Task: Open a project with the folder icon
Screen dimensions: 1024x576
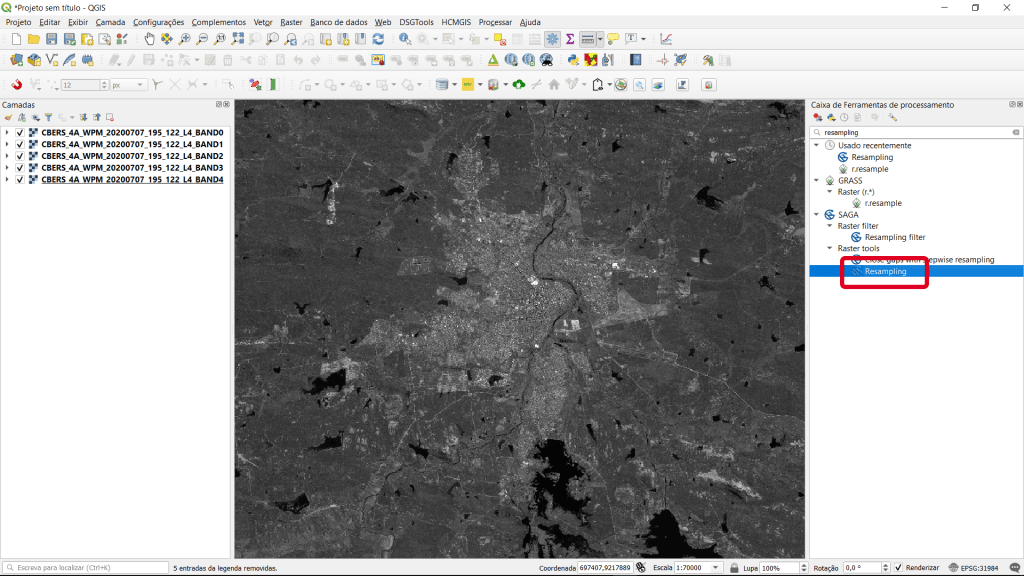Action: (x=34, y=39)
